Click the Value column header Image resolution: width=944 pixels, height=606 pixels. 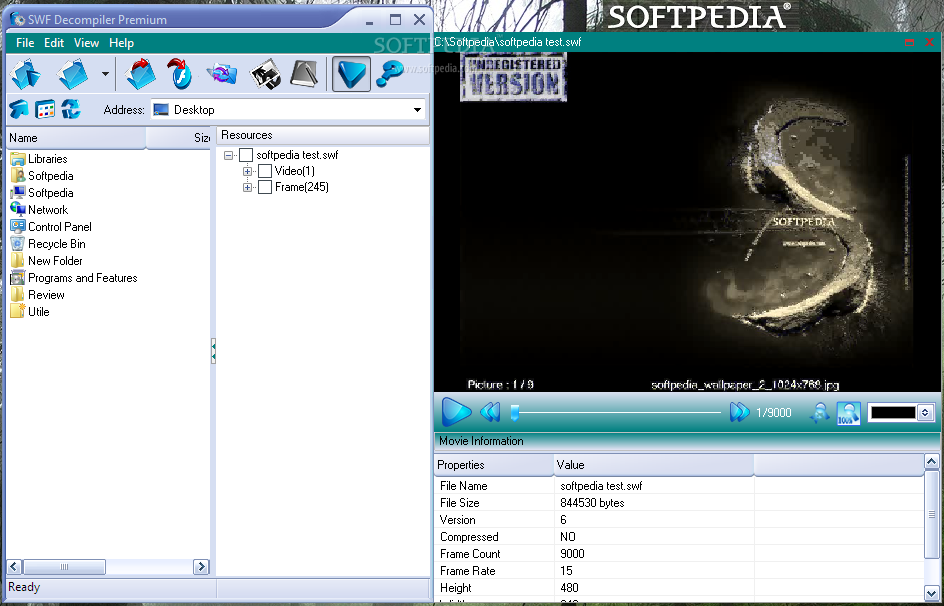[x=654, y=465]
